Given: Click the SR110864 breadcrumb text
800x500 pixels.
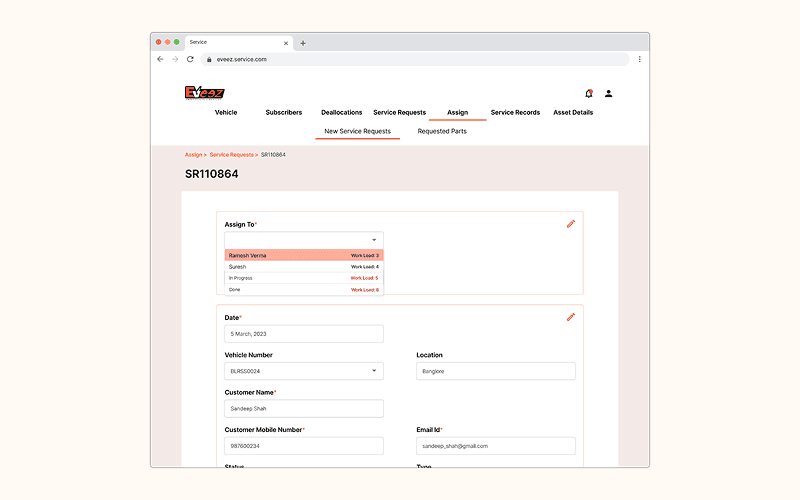Looking at the screenshot, I should click(273, 155).
